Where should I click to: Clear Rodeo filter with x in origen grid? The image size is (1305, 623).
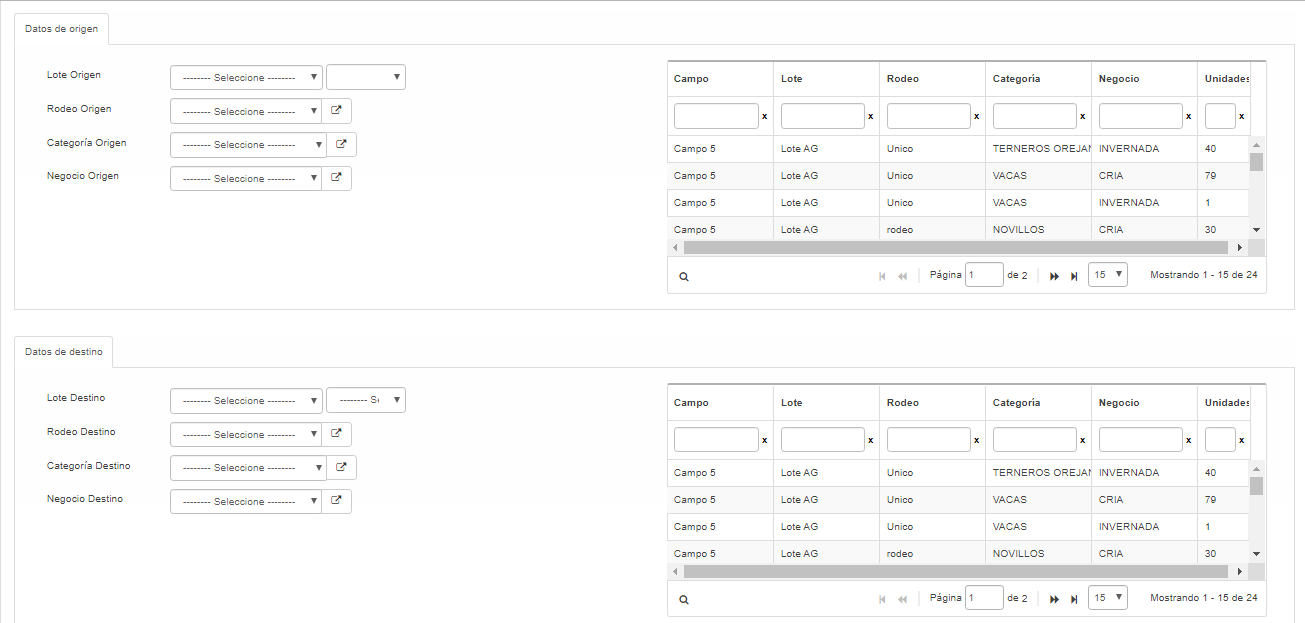coord(977,117)
